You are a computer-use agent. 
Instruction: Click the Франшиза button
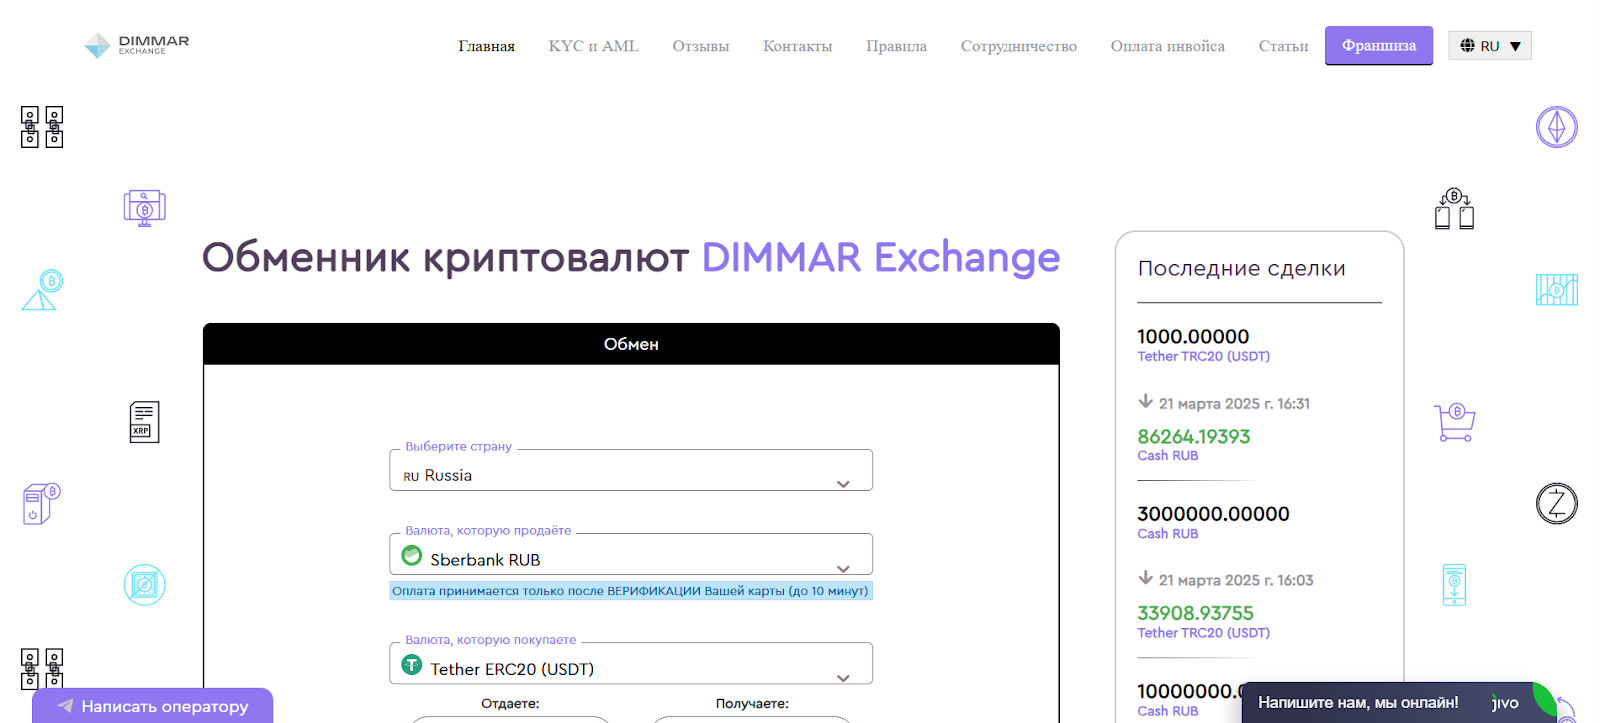[1378, 45]
